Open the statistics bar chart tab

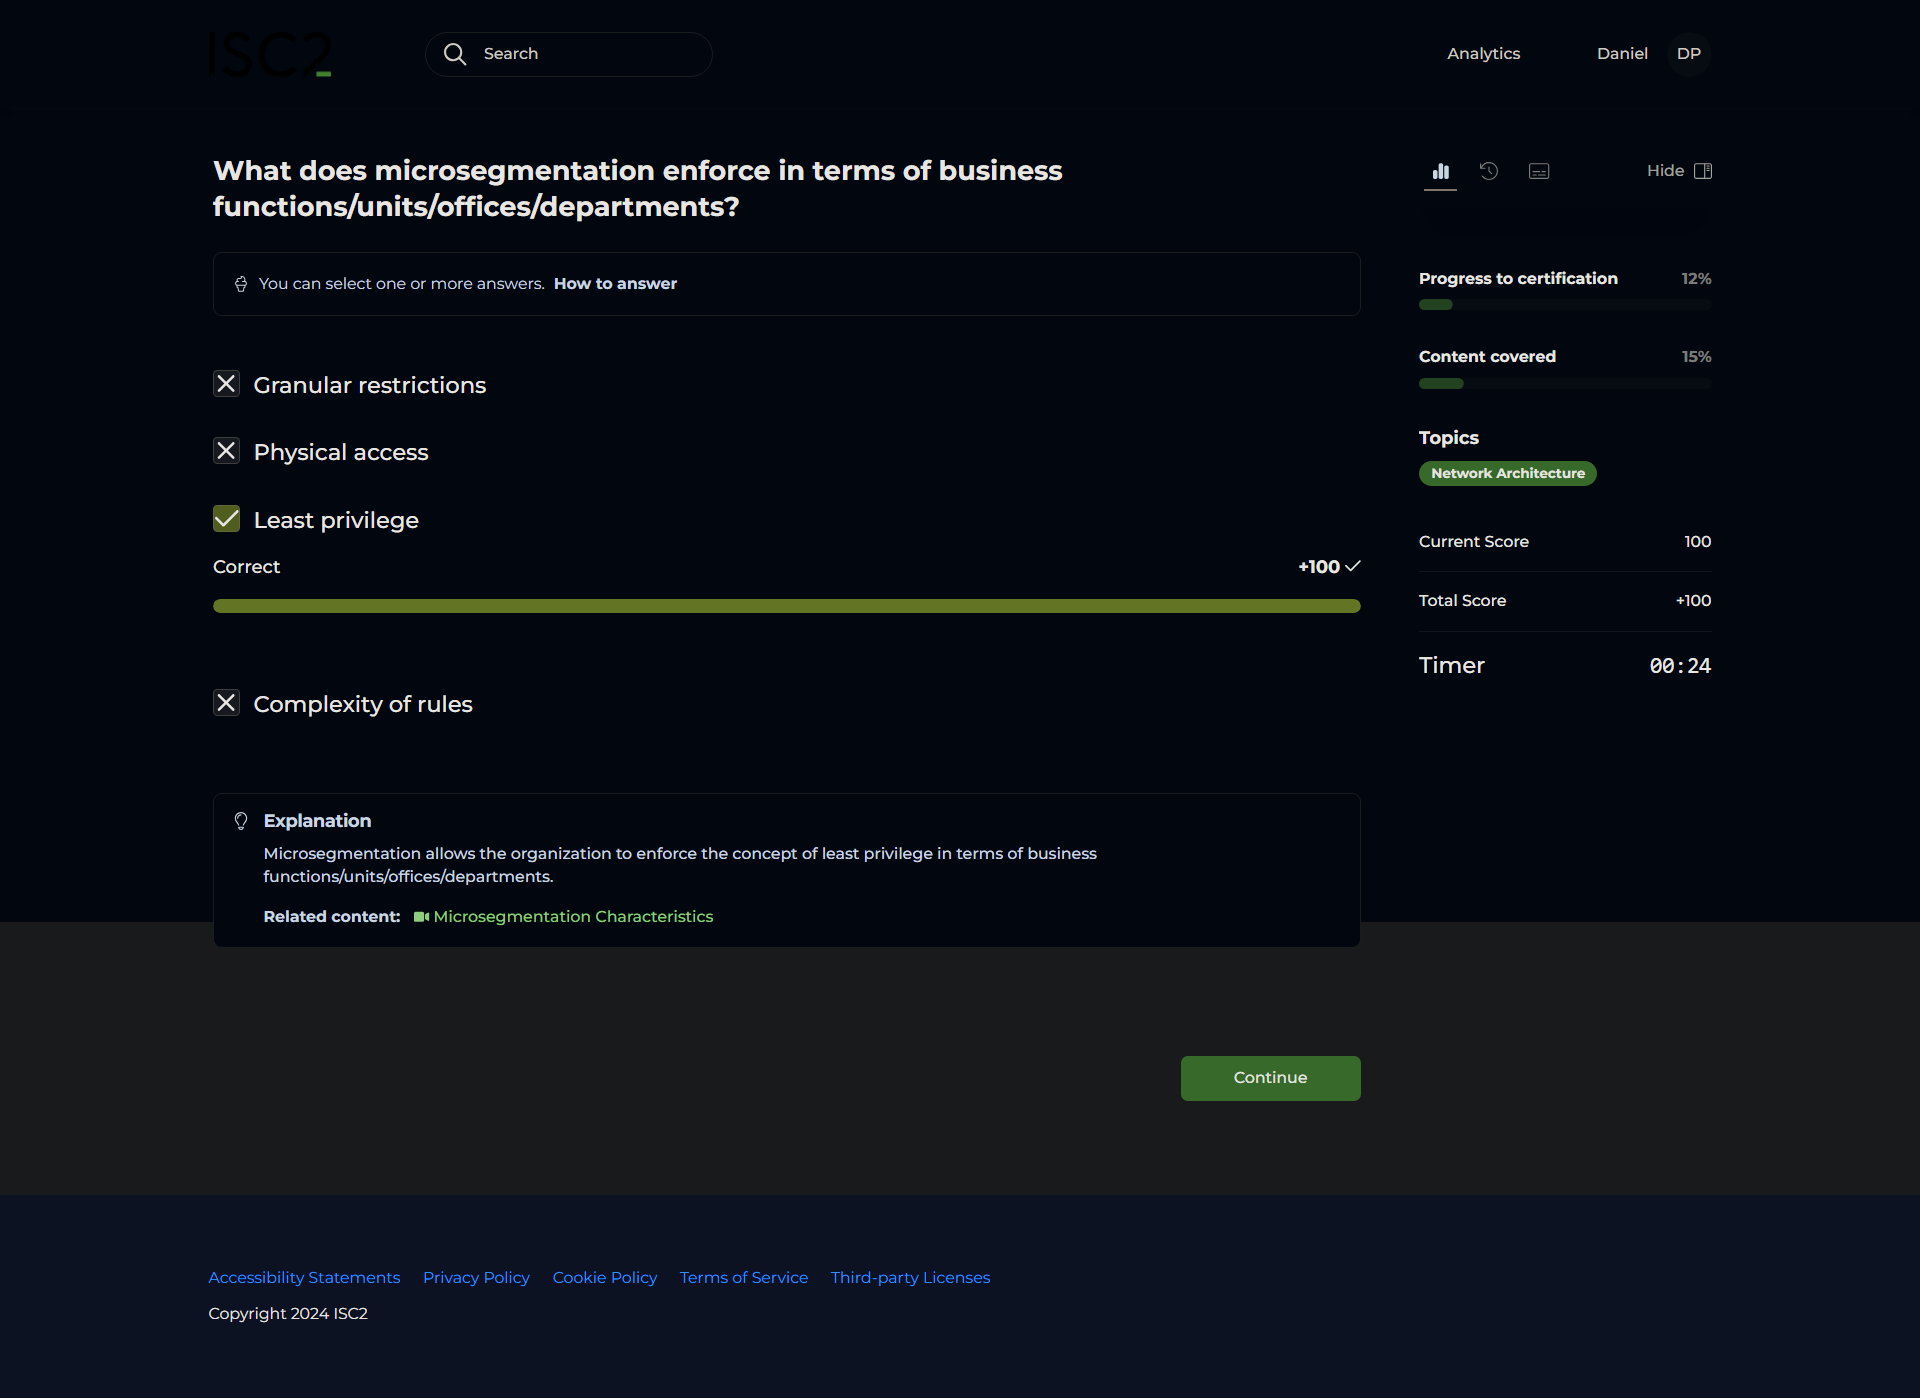(1440, 171)
